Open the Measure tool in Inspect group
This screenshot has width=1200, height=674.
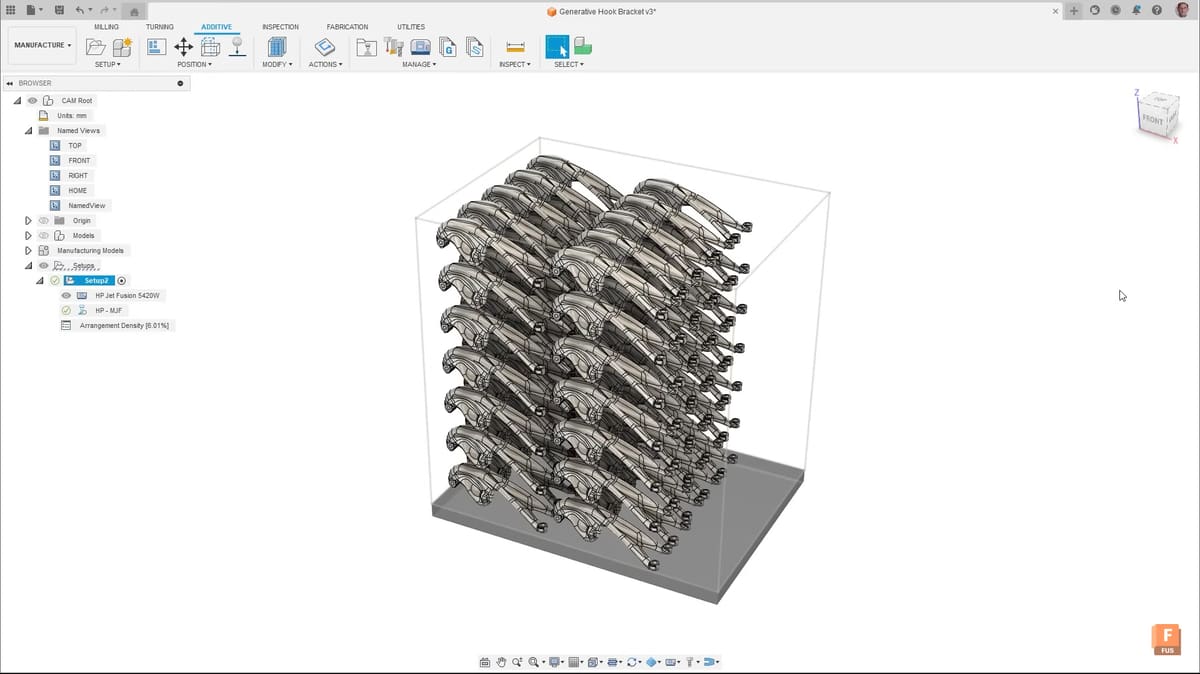pyautogui.click(x=515, y=47)
